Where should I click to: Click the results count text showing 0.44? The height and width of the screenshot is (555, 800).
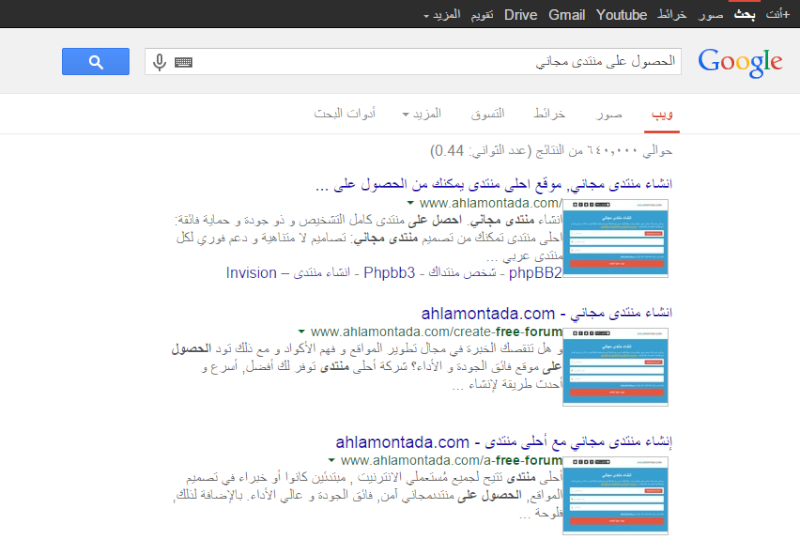coord(551,151)
